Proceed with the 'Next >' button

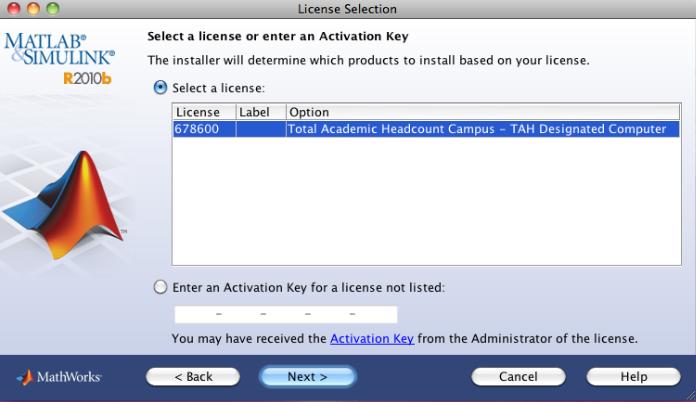(307, 377)
